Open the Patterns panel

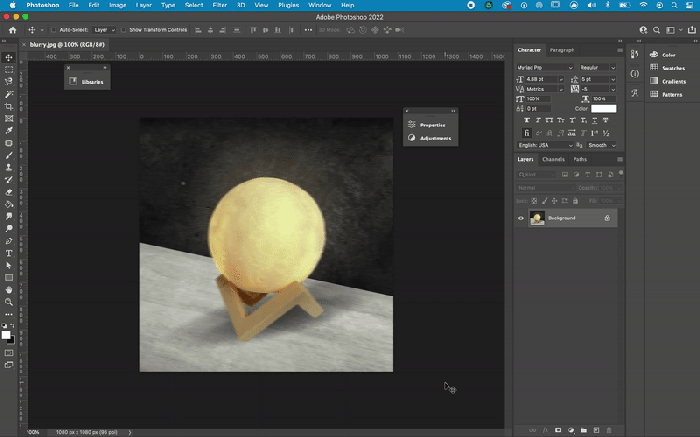[x=666, y=94]
